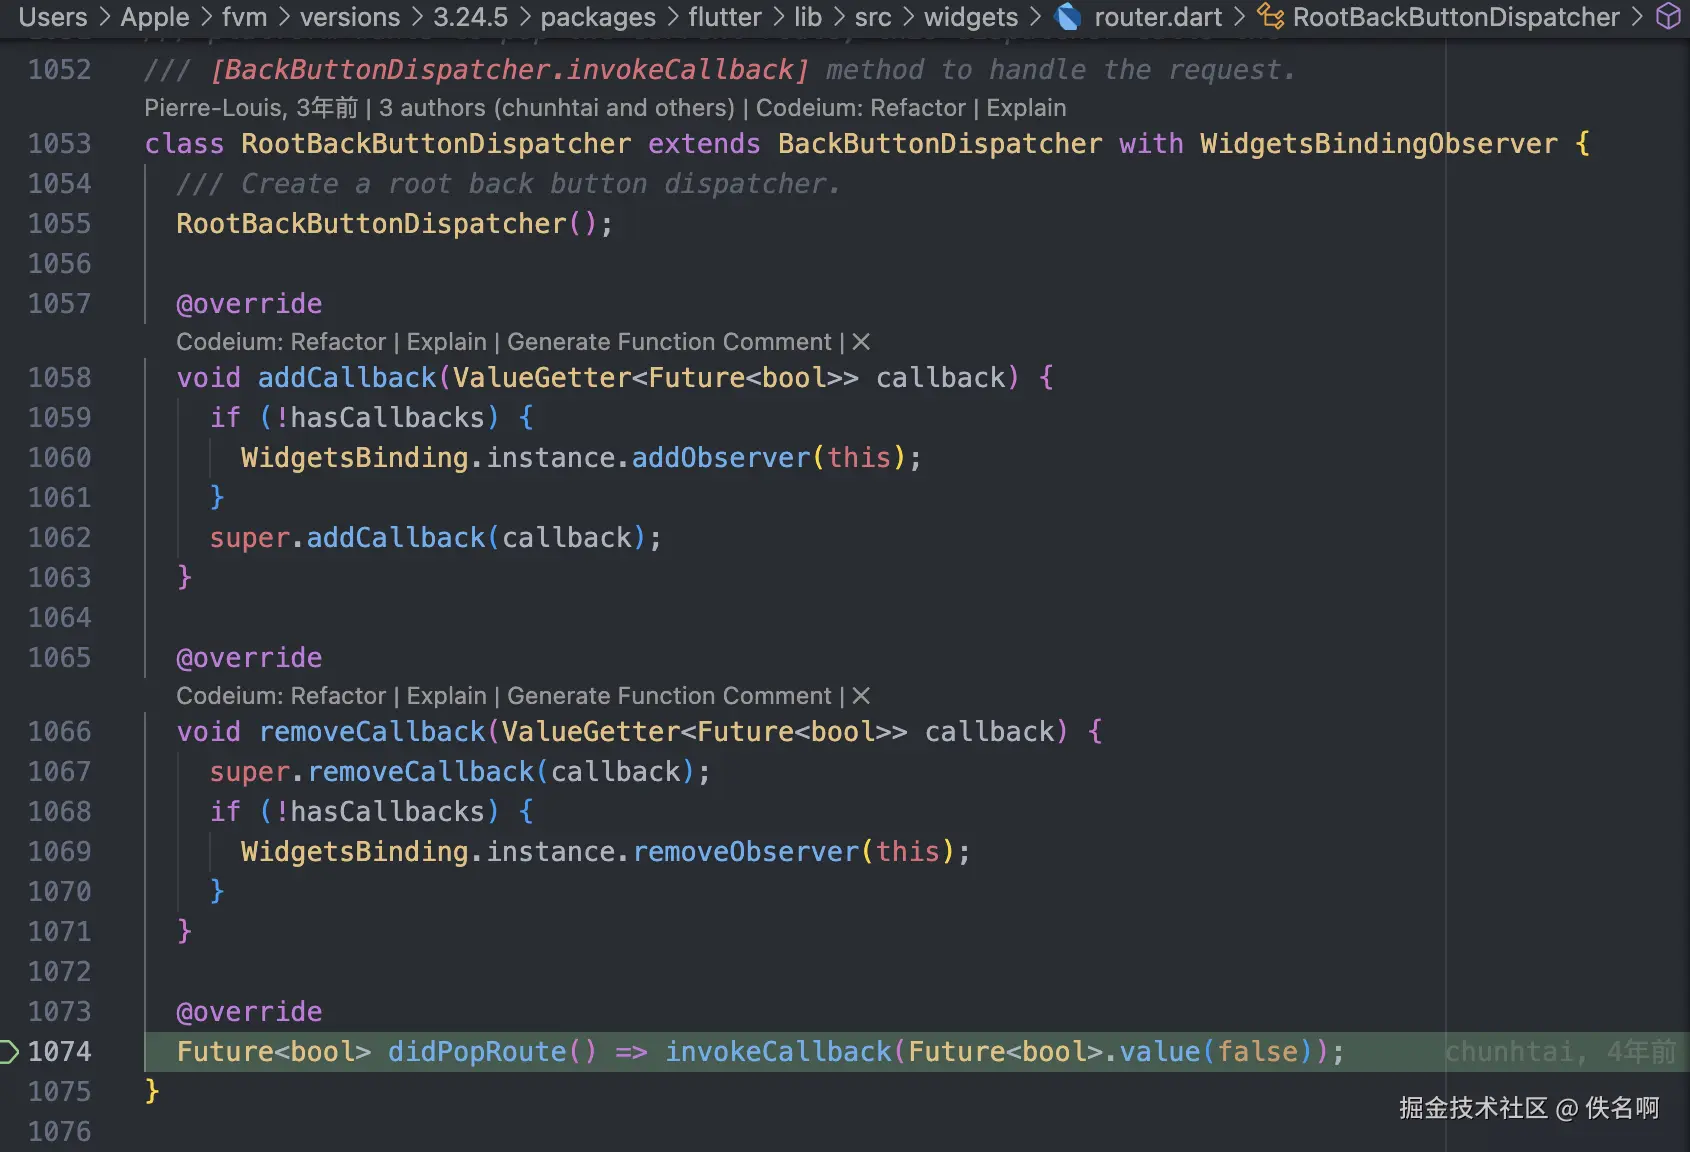Open the router.dart breadcrumb file list

pos(1158,17)
